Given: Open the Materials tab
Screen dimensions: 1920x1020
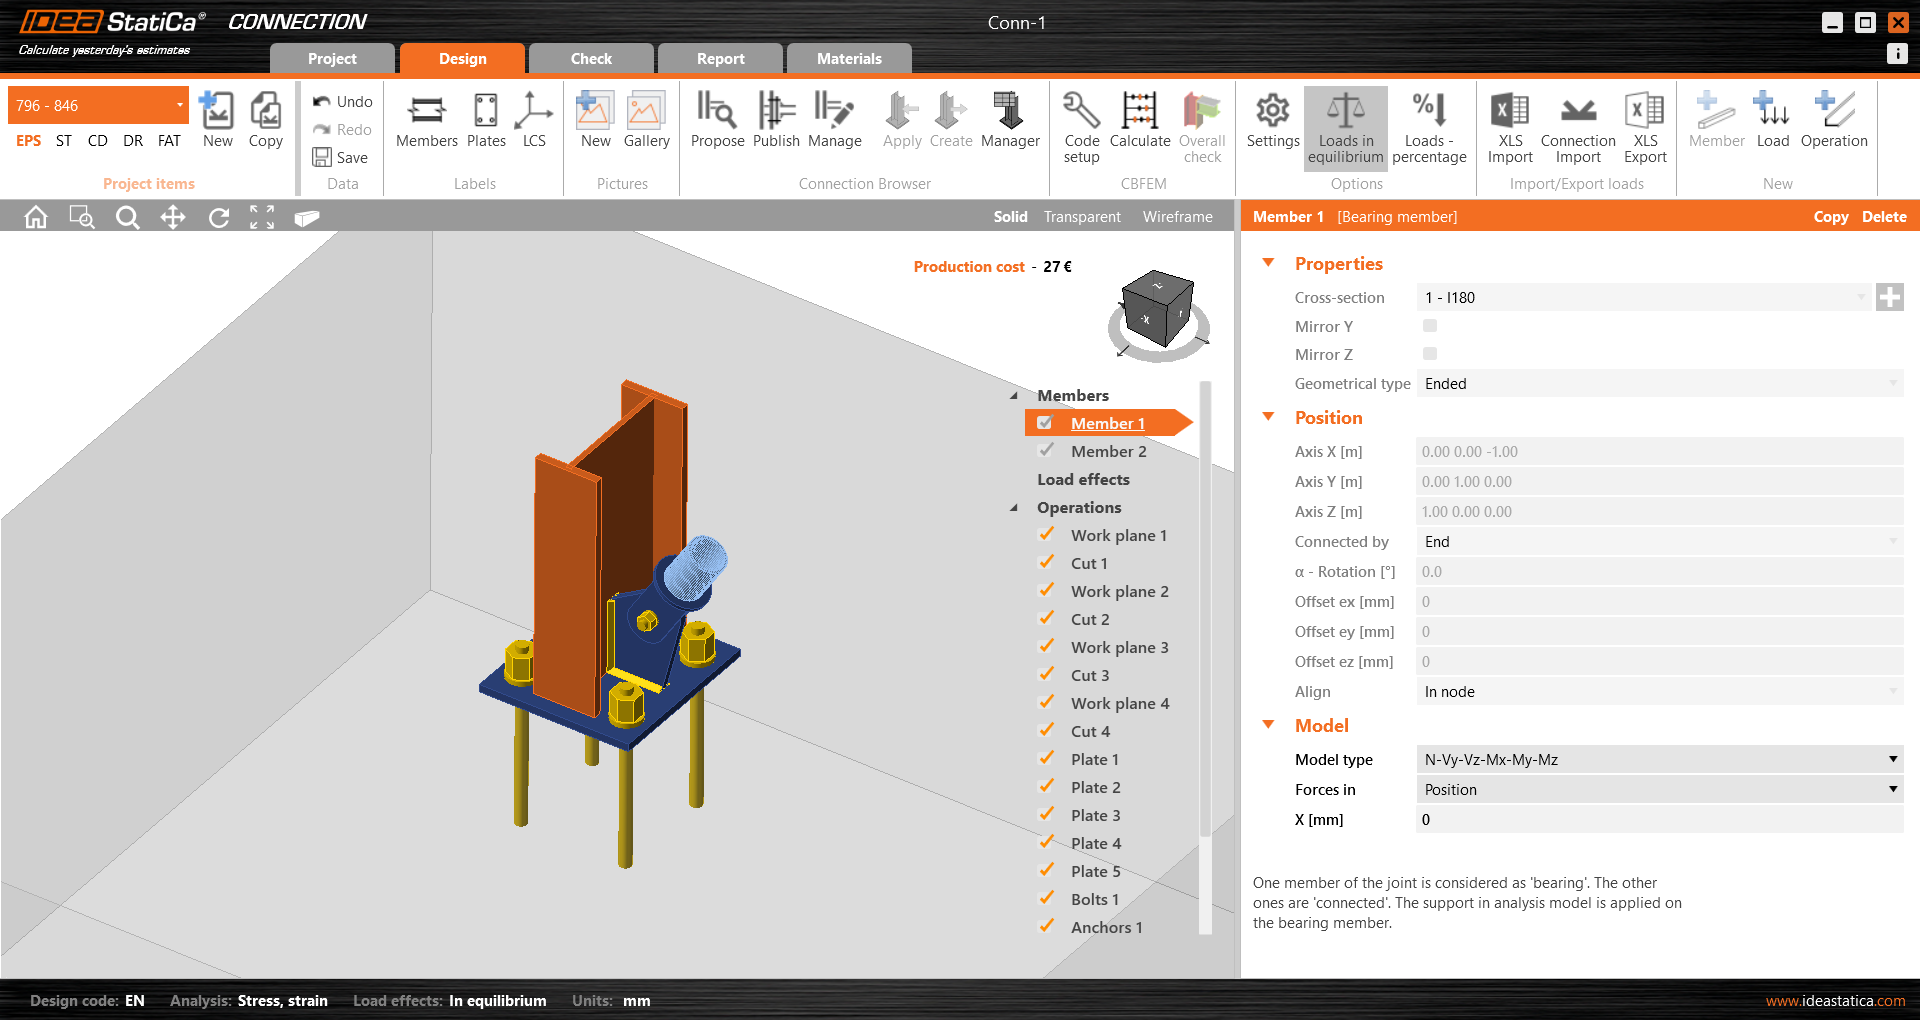Looking at the screenshot, I should (848, 58).
